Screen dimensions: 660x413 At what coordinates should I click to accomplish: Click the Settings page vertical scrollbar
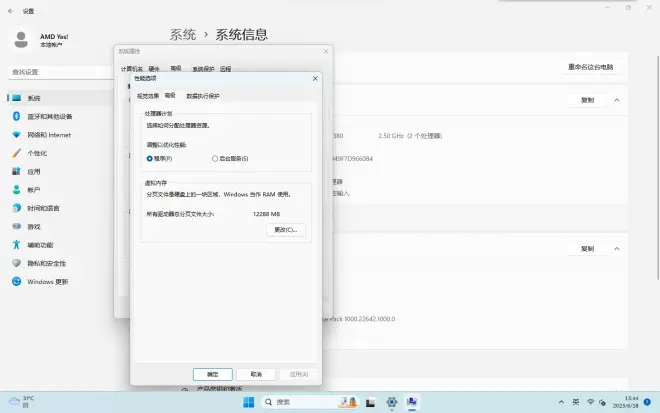(658, 168)
